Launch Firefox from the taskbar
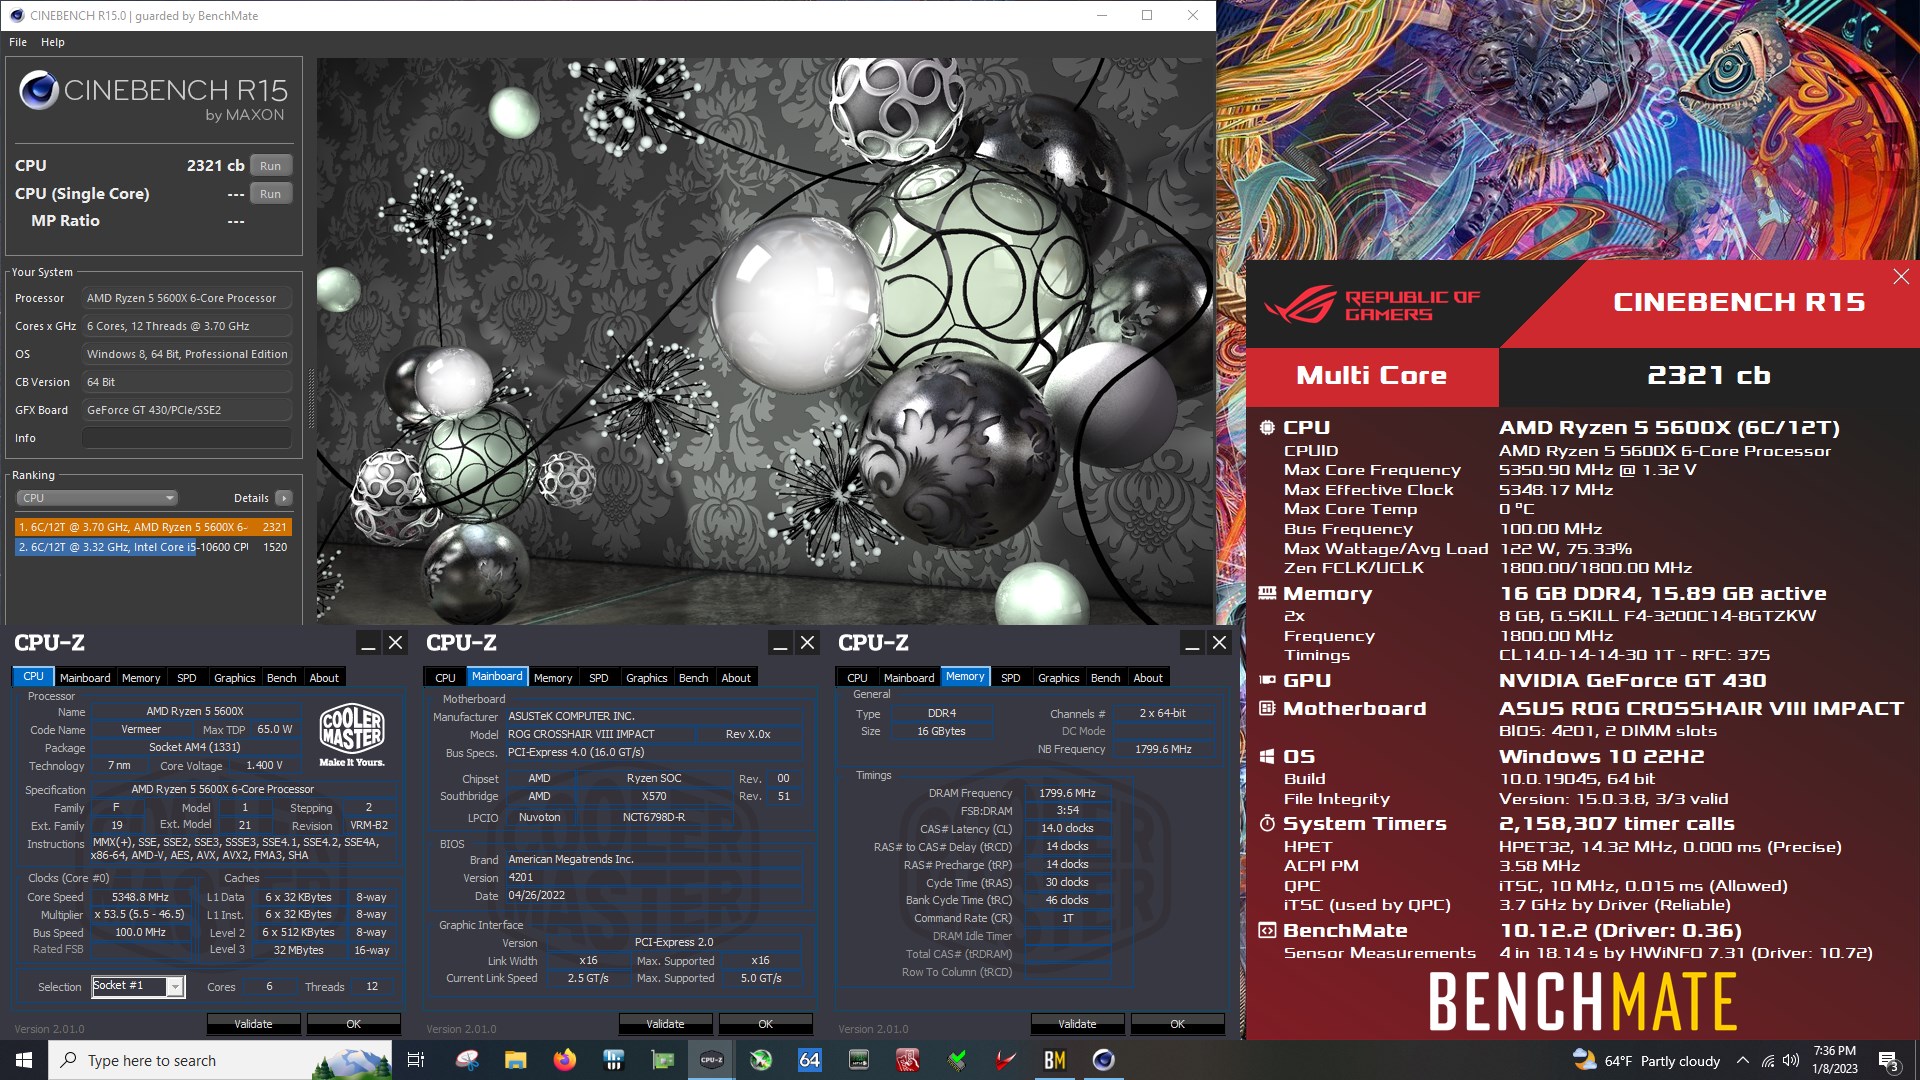Viewport: 1920px width, 1080px height. click(x=565, y=1060)
